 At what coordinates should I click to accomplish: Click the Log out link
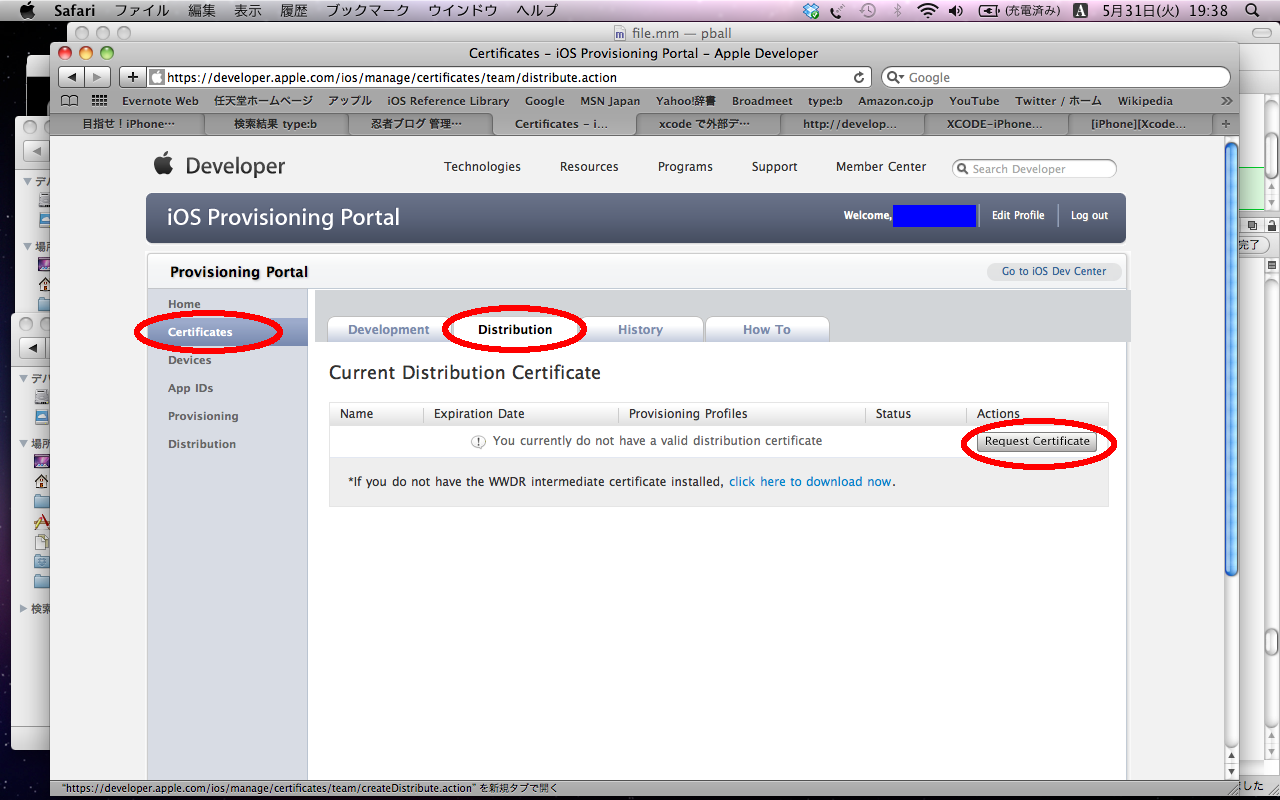tap(1089, 215)
